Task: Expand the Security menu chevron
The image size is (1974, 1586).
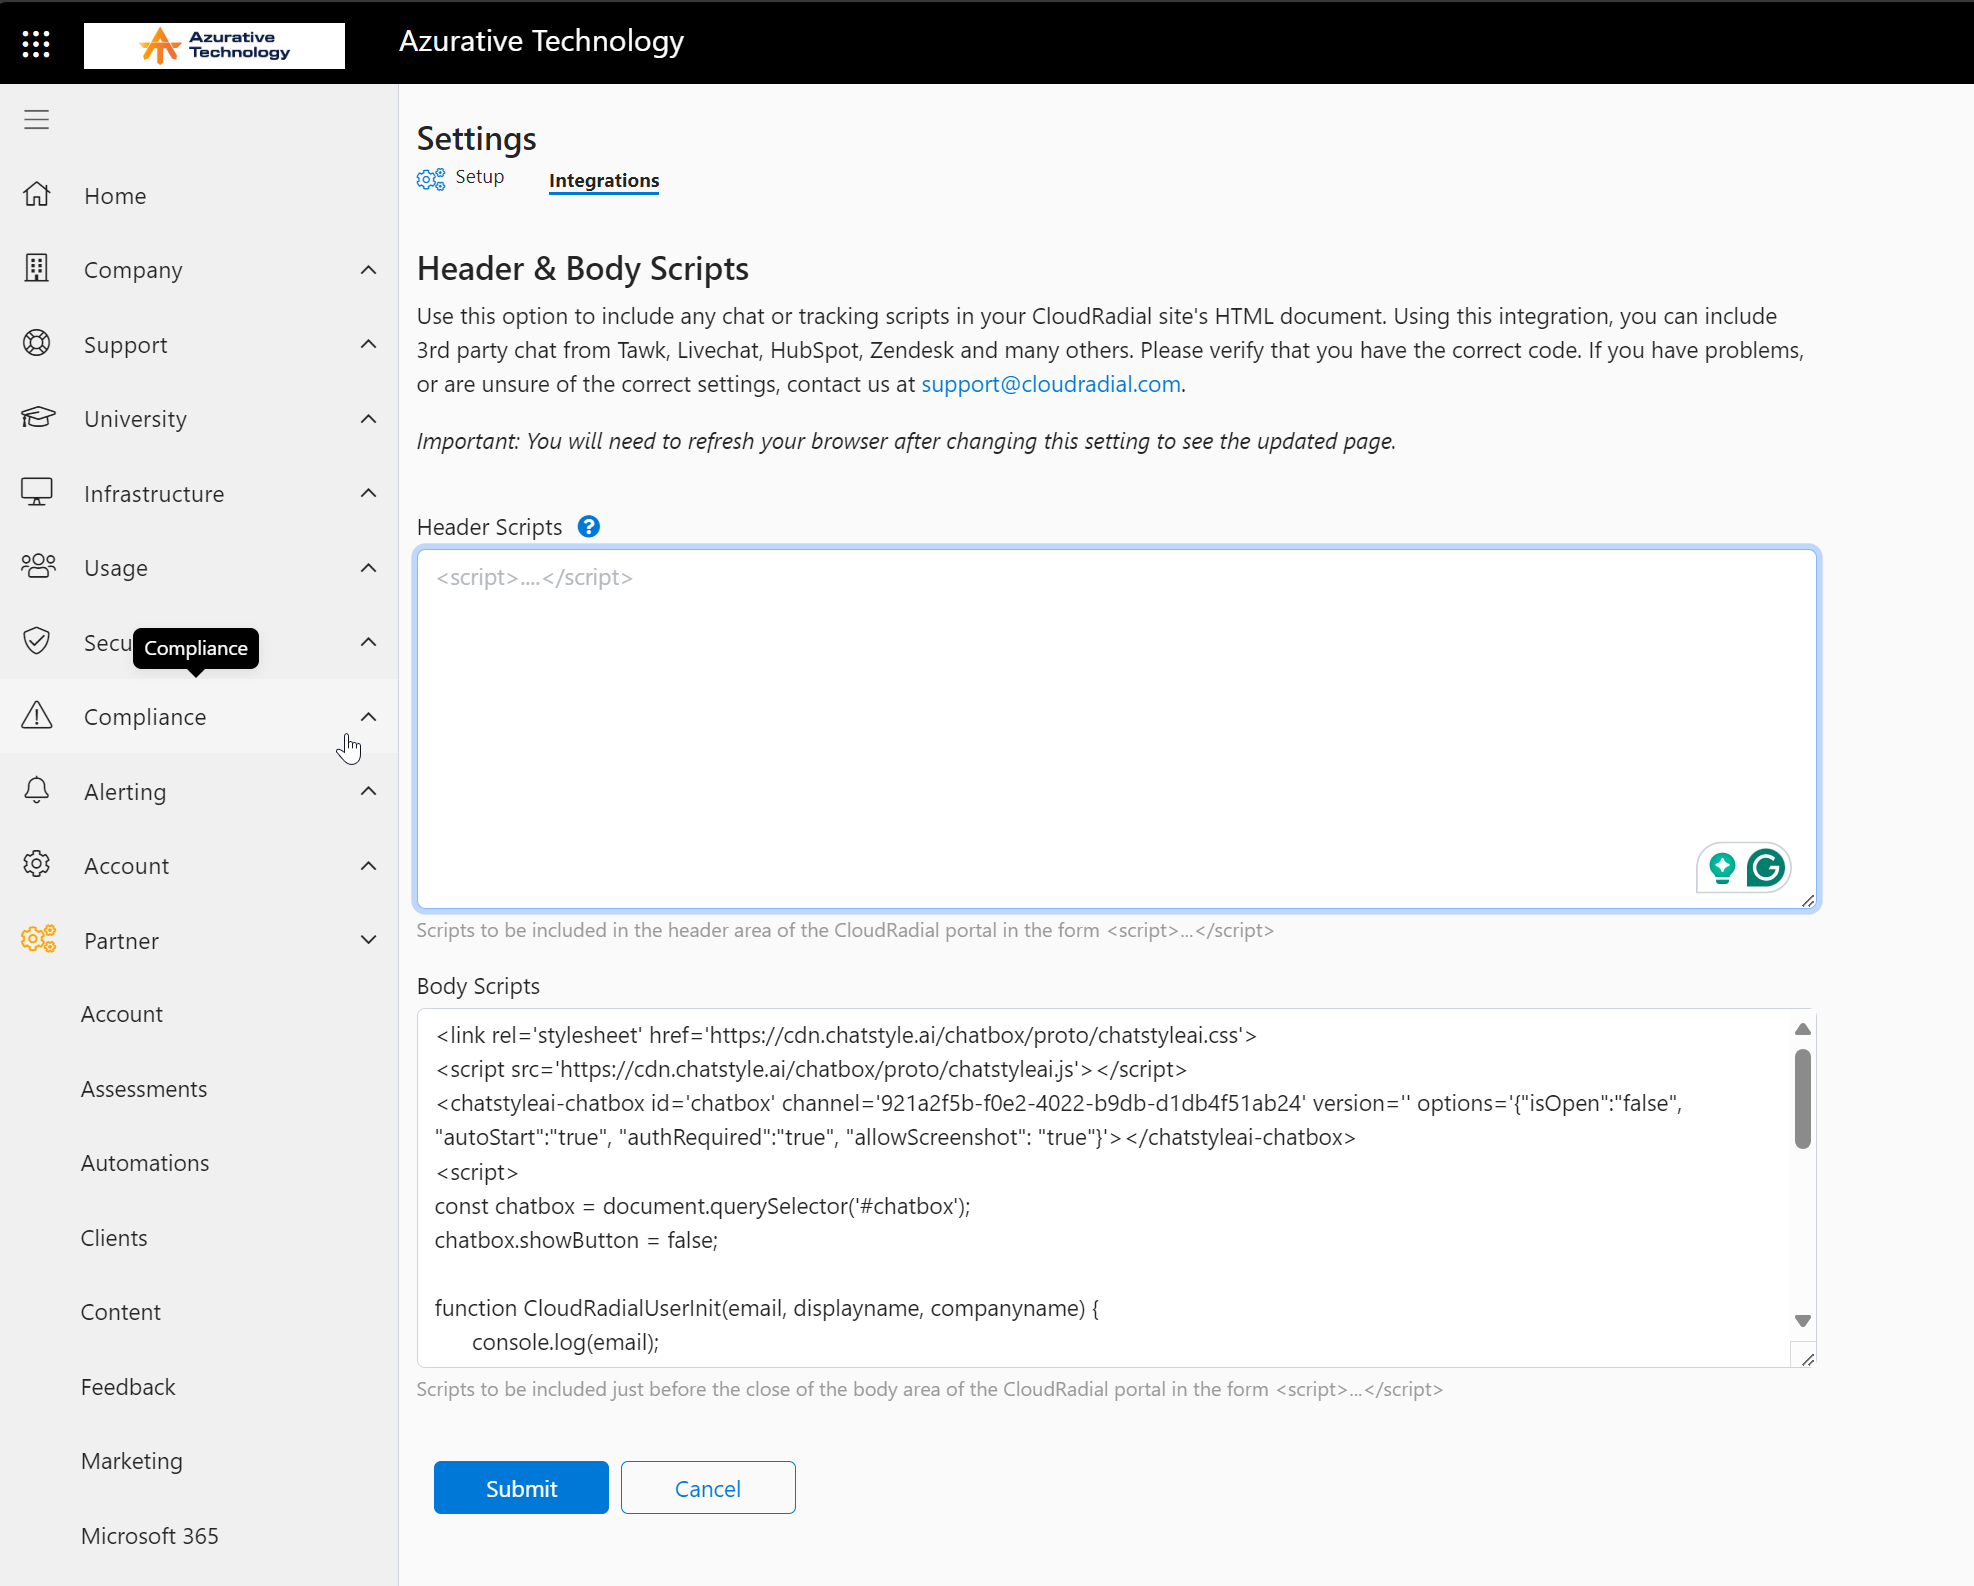Action: (368, 642)
